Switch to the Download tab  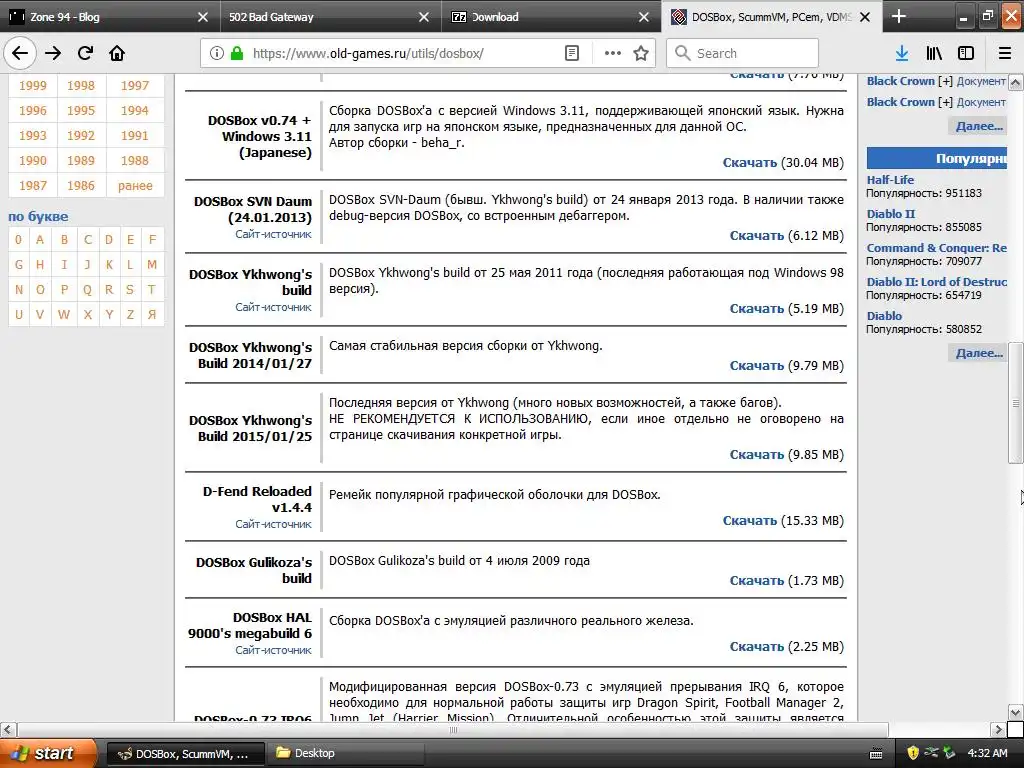pyautogui.click(x=551, y=16)
